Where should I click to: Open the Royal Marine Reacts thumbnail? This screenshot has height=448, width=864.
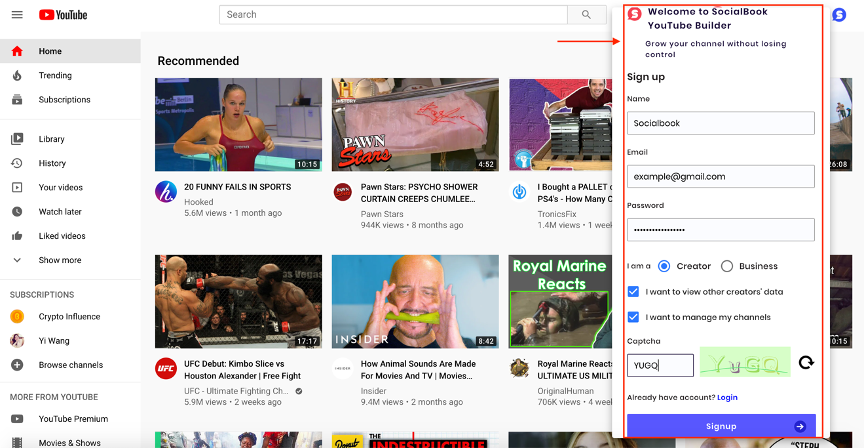(x=560, y=301)
